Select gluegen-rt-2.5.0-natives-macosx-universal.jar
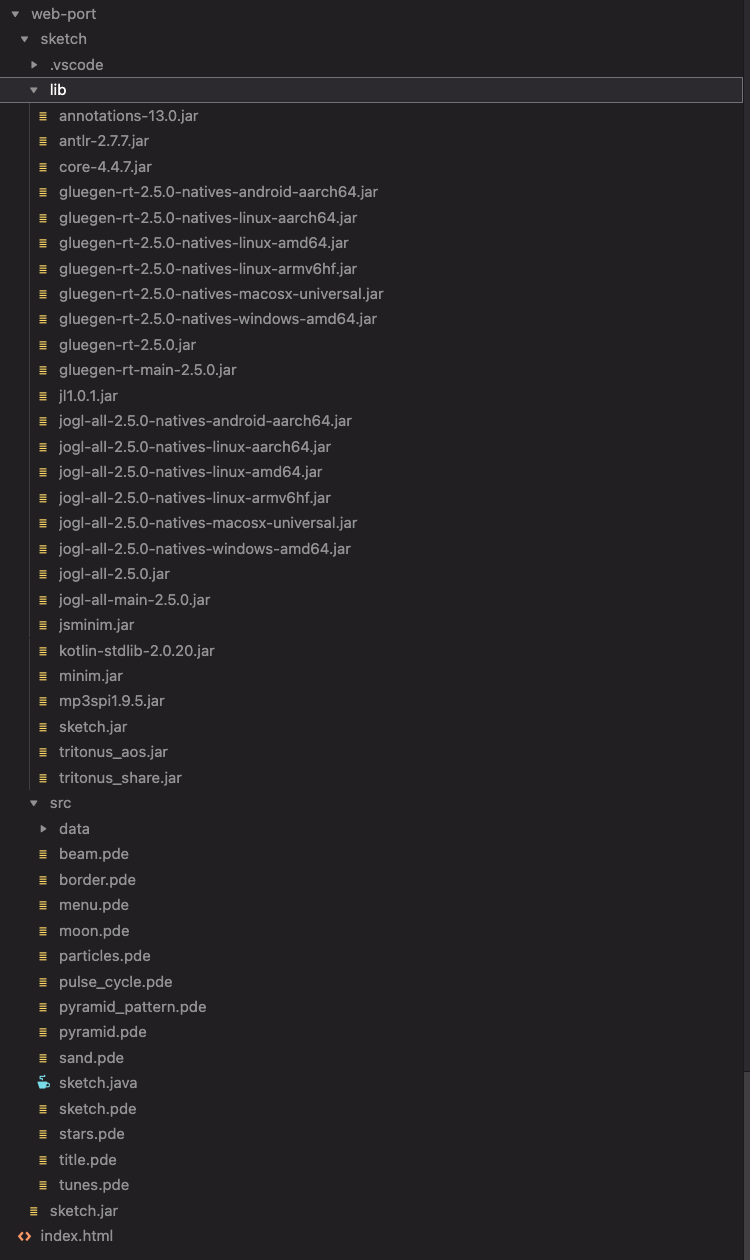 (x=221, y=294)
